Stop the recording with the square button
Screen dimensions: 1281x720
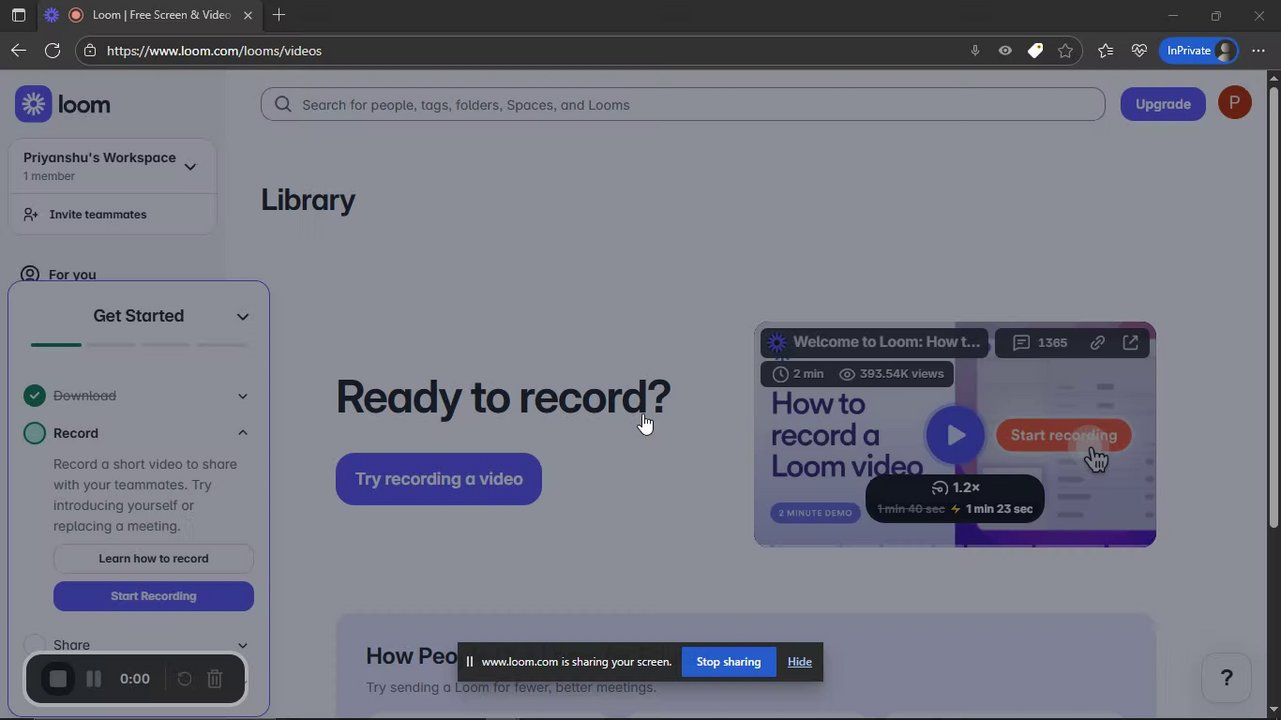coord(58,679)
